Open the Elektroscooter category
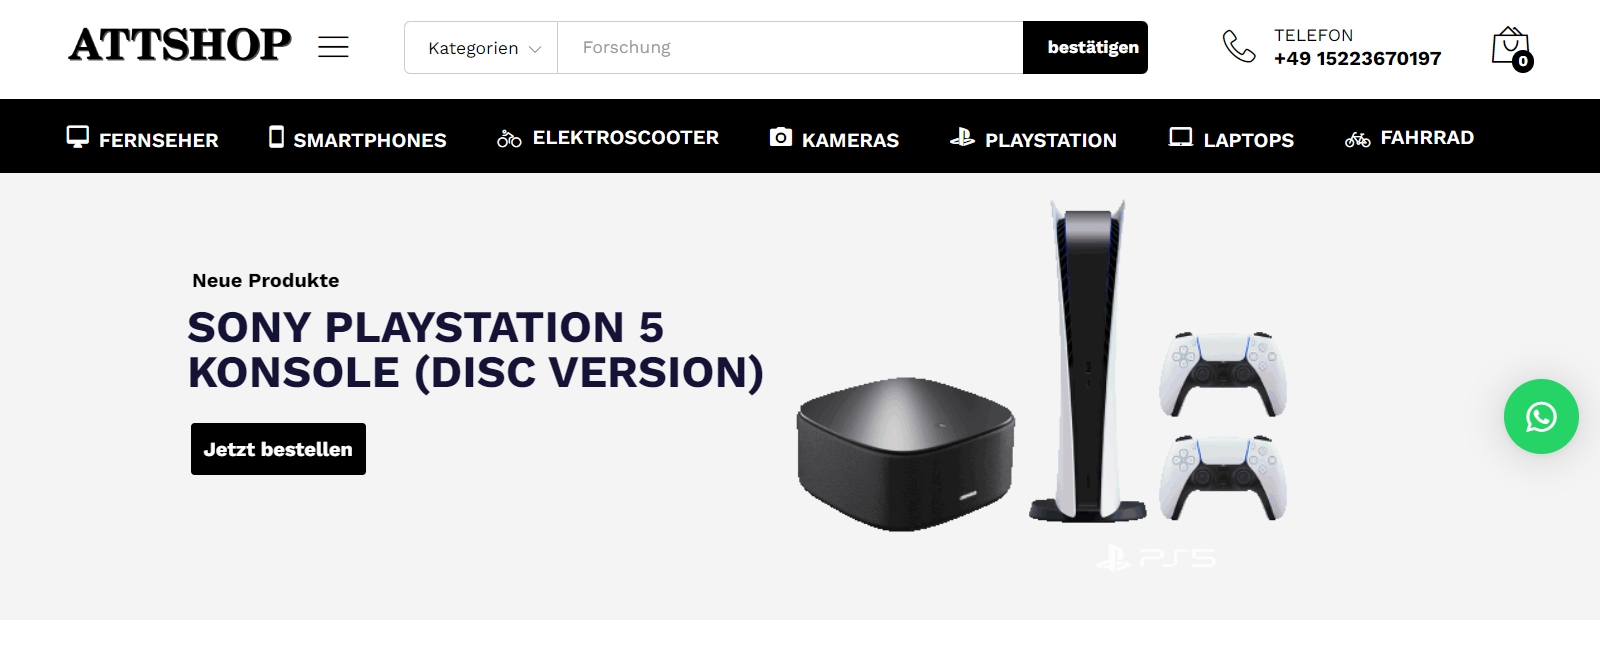 (x=608, y=138)
